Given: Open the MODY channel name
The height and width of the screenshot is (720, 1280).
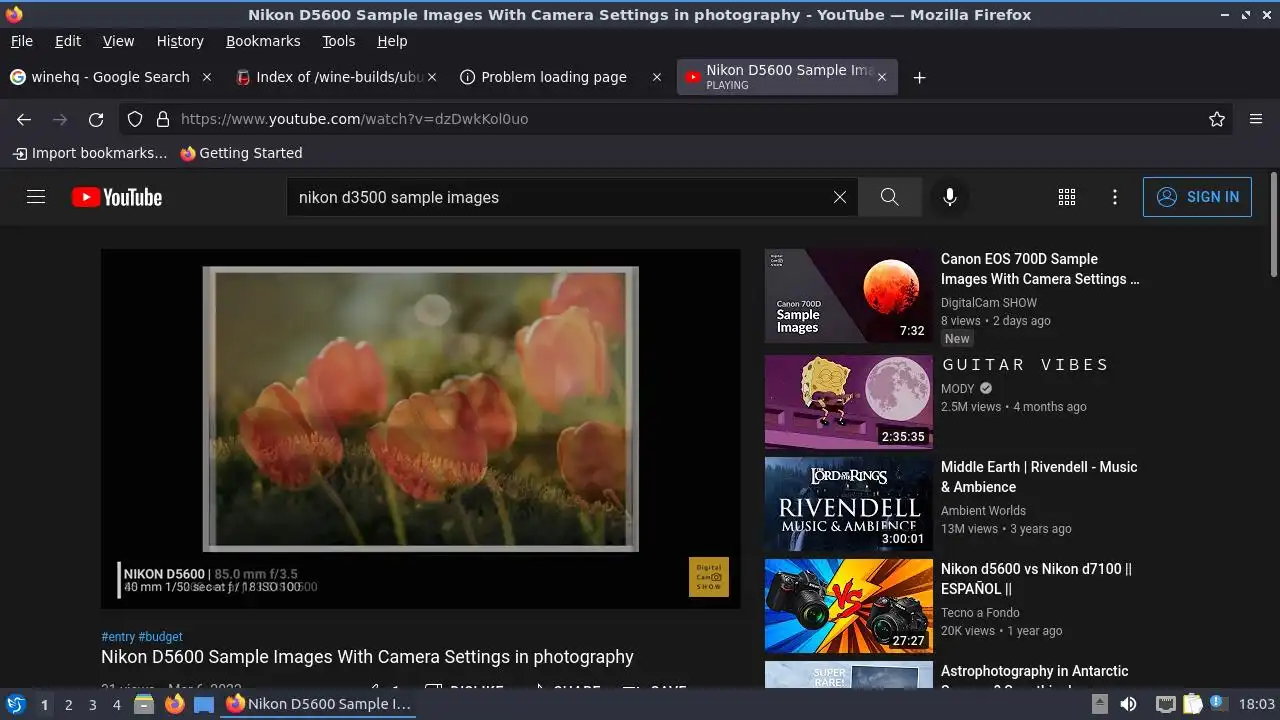Looking at the screenshot, I should point(957,388).
